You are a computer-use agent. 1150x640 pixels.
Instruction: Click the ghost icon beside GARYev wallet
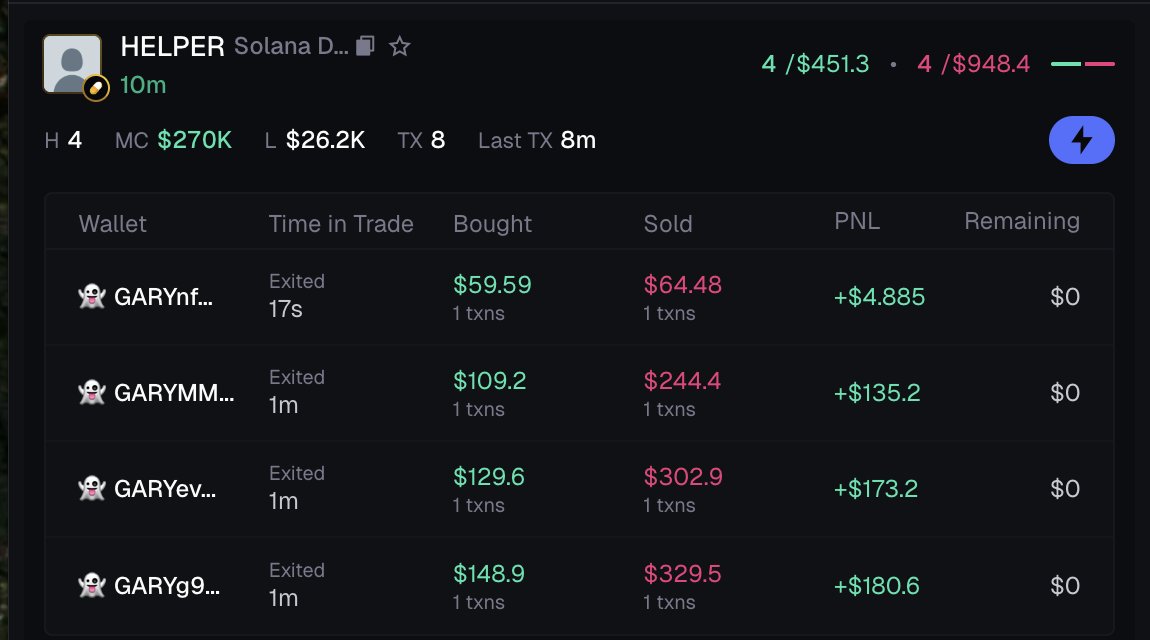[91, 489]
